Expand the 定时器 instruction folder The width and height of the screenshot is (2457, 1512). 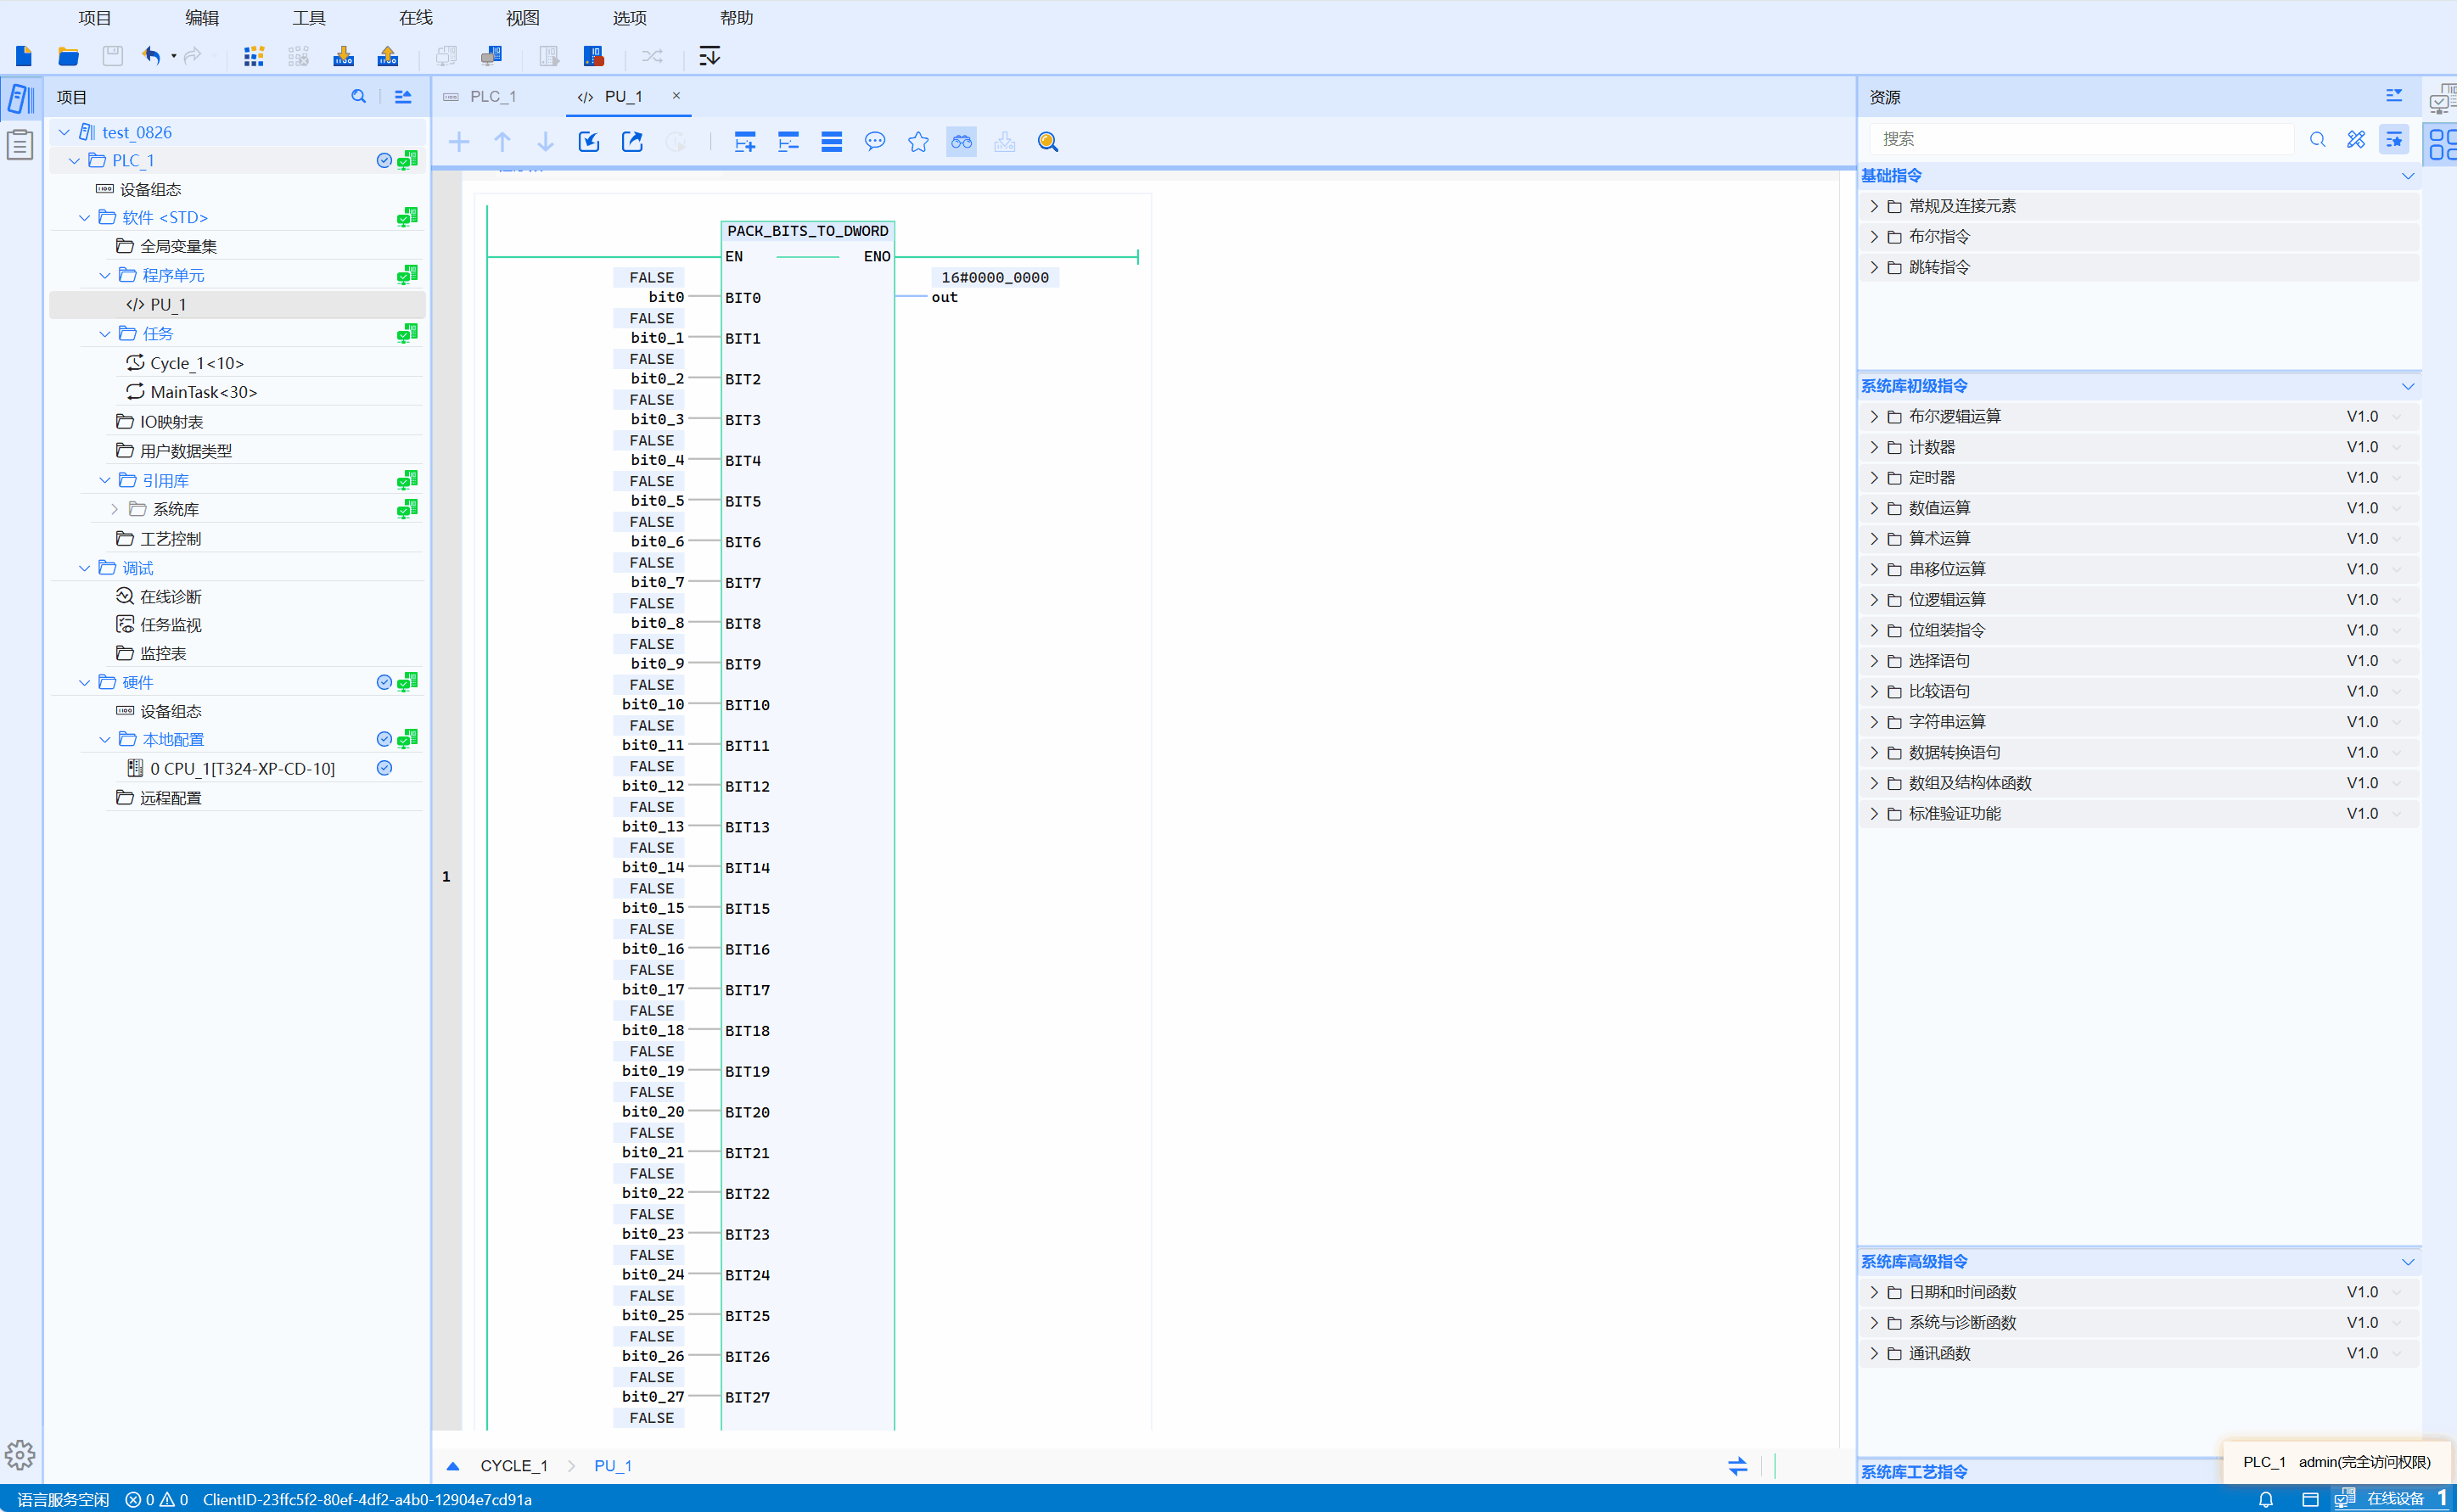point(1874,478)
